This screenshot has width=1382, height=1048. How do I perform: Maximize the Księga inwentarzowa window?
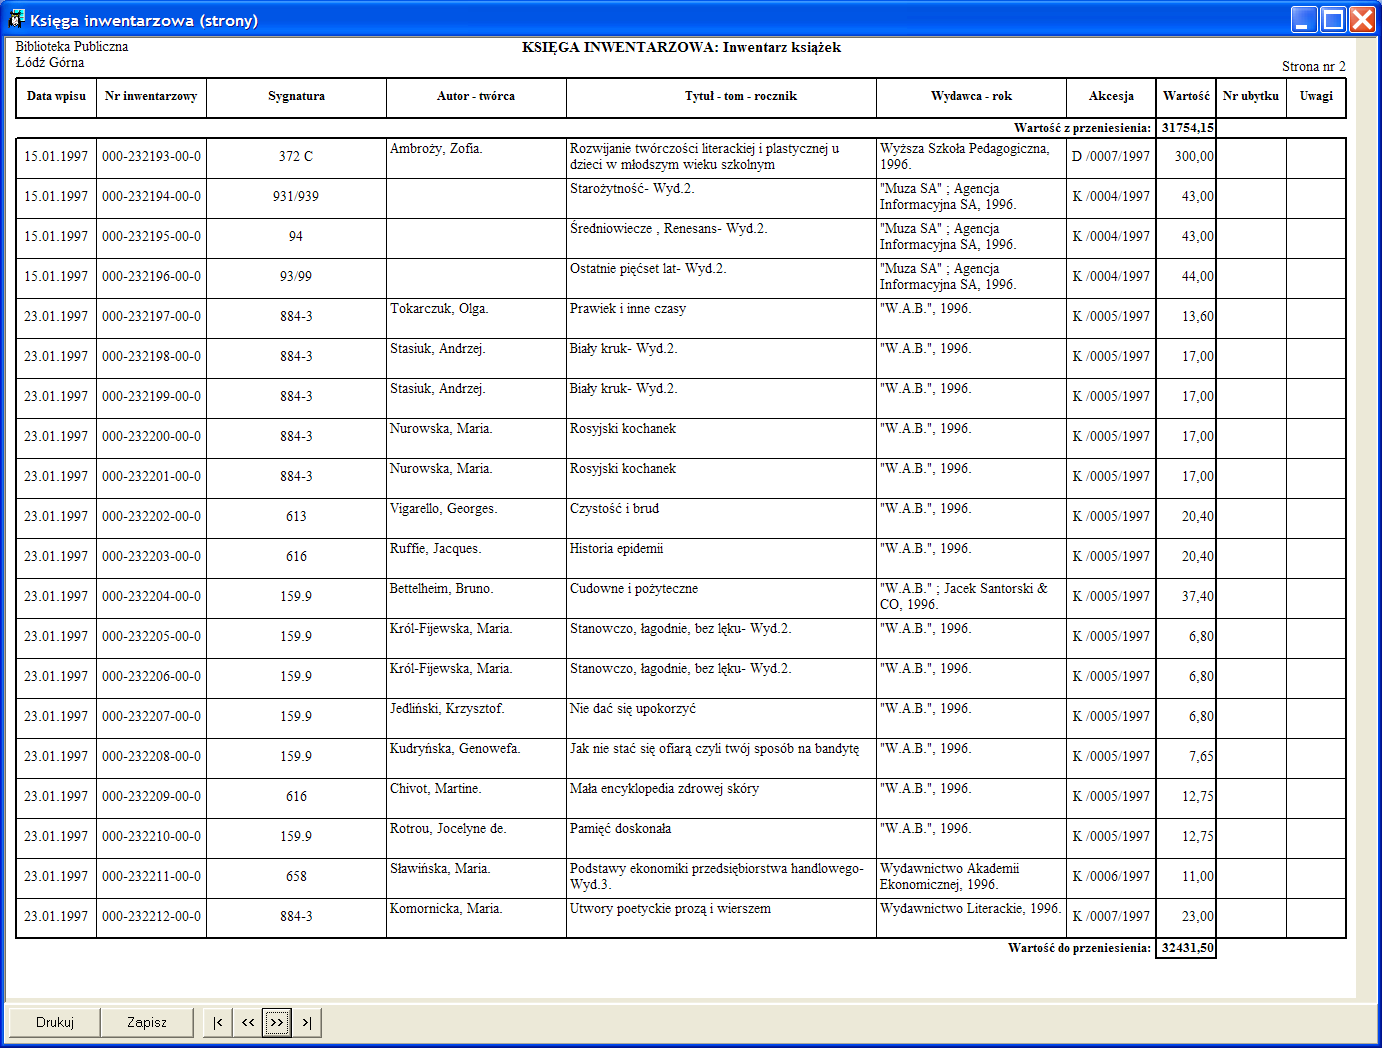coord(1333,19)
